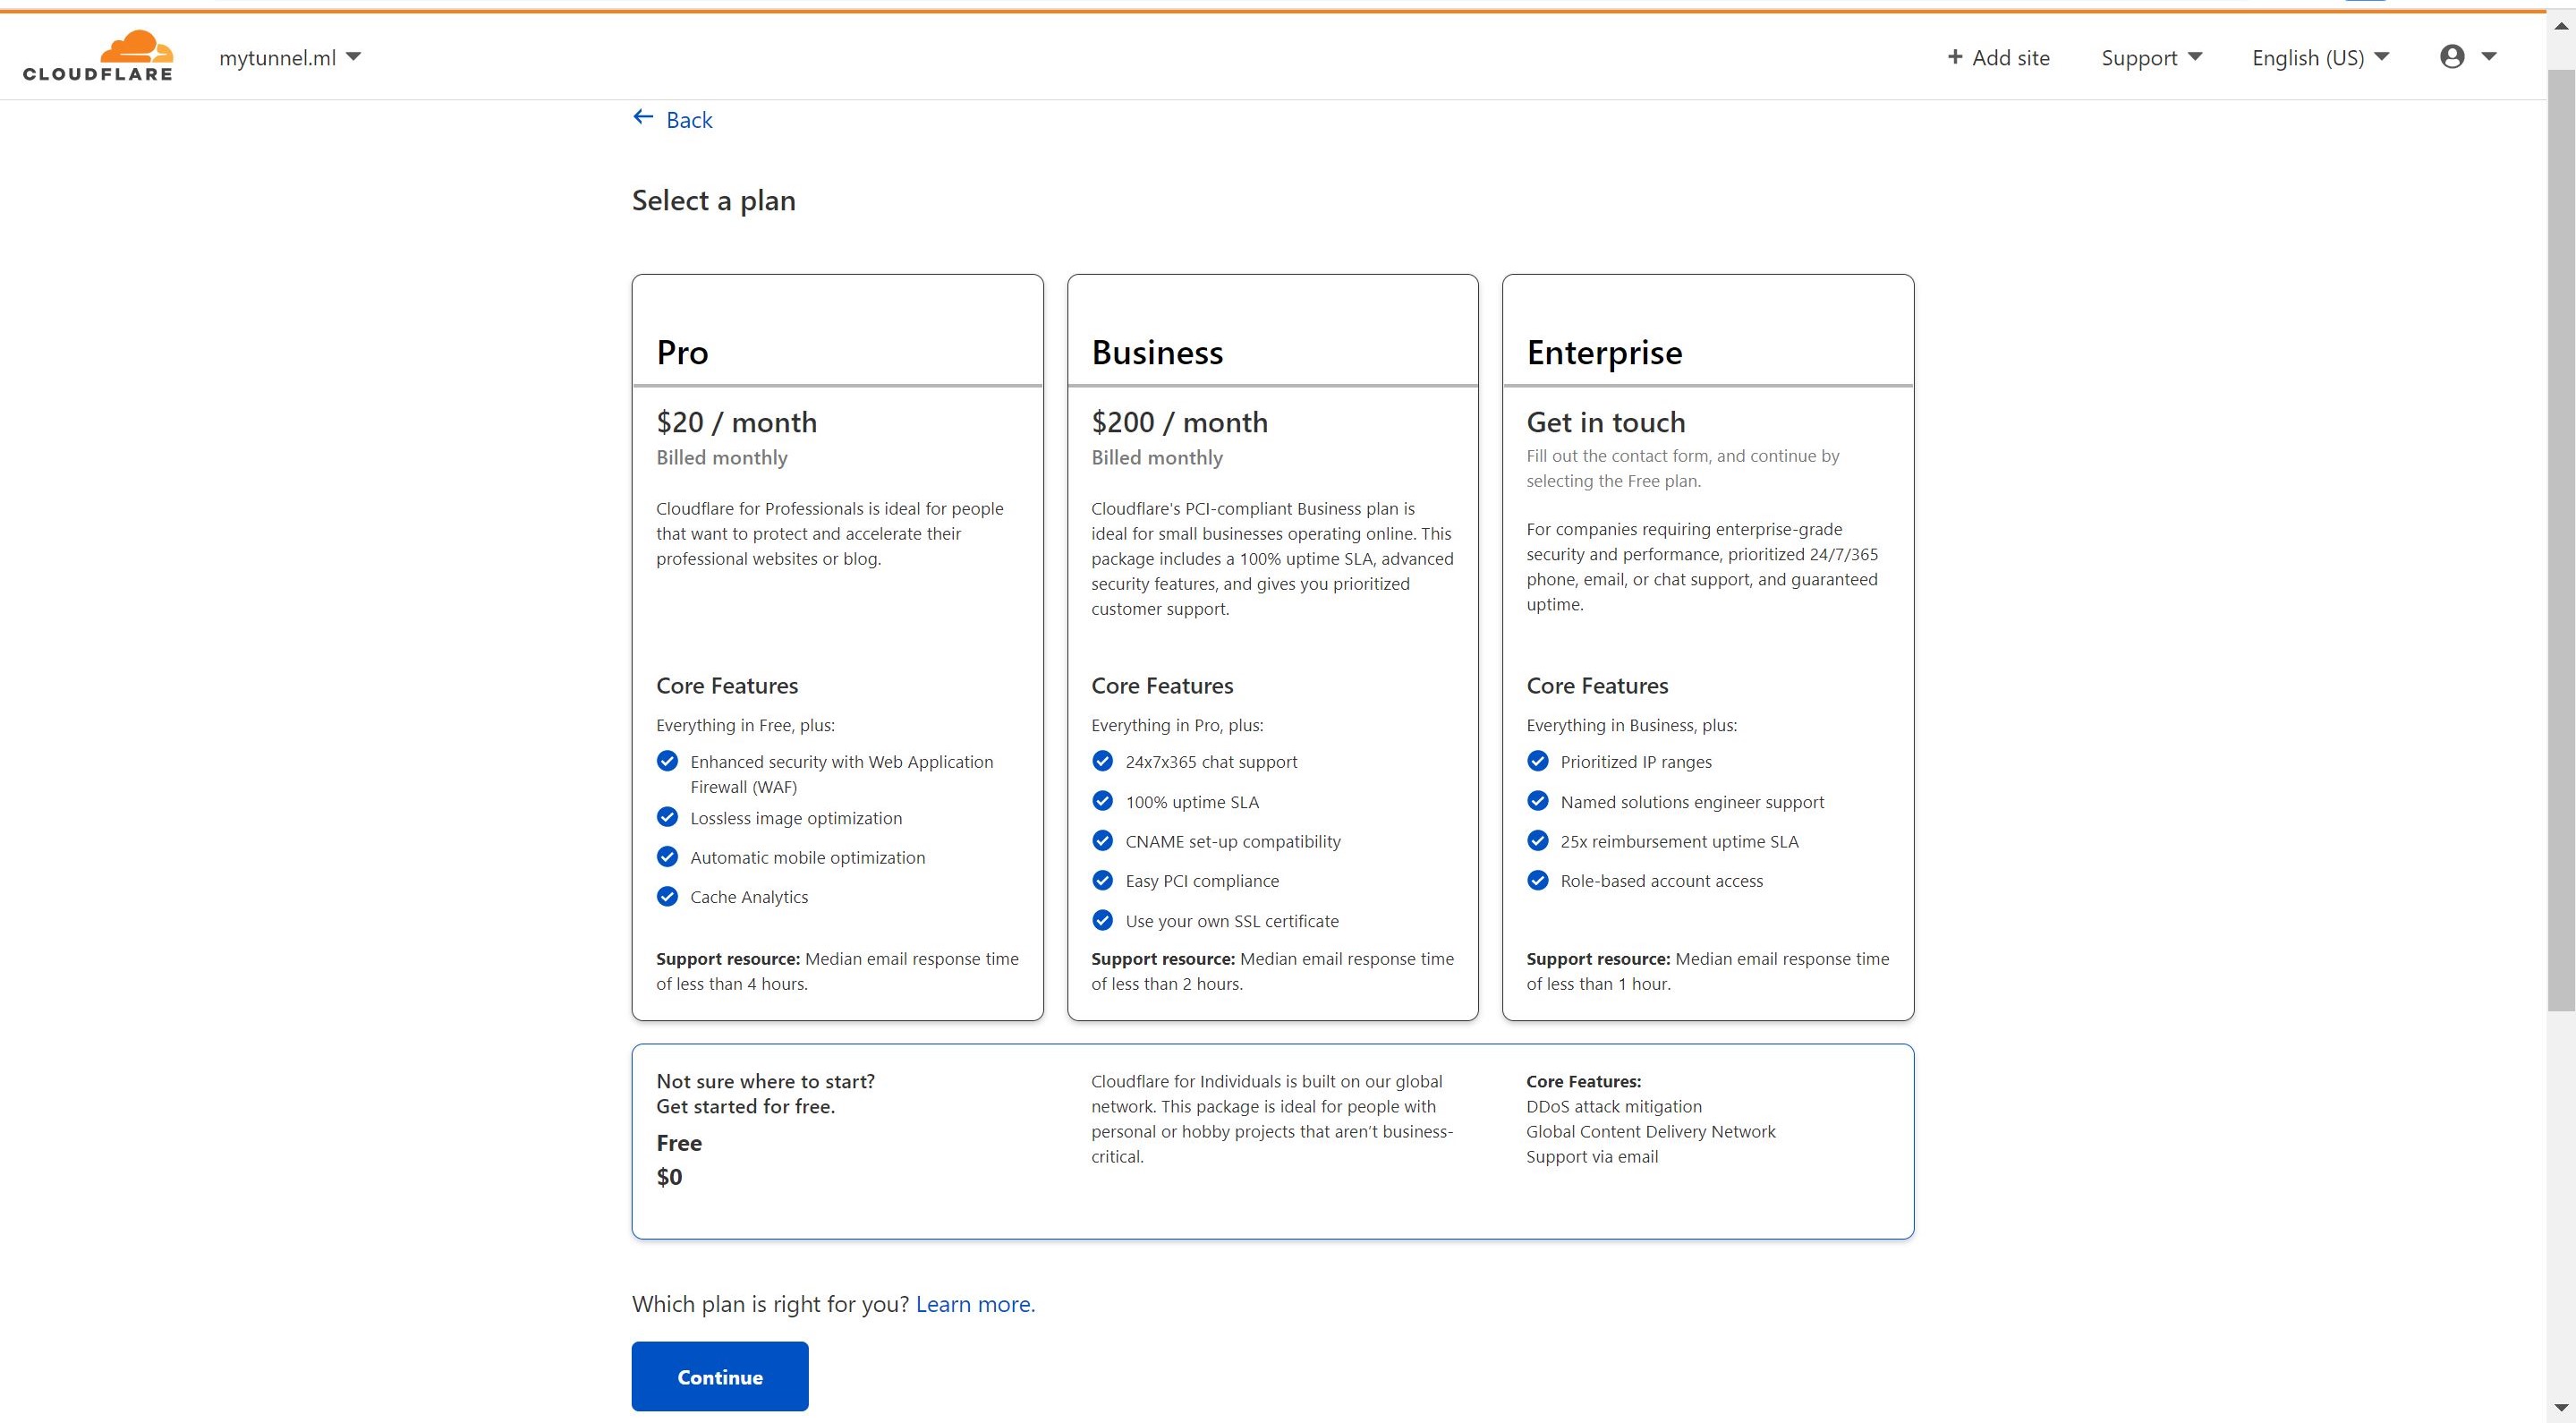The height and width of the screenshot is (1423, 2576).
Task: Choose the Free plan card
Action: point(1272,1141)
